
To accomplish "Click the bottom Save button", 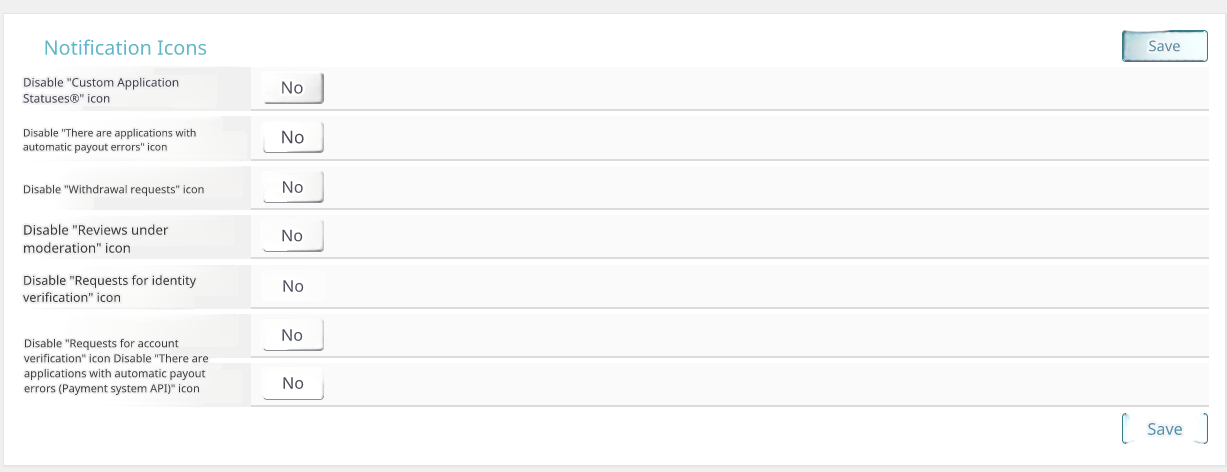I will pos(1164,429).
